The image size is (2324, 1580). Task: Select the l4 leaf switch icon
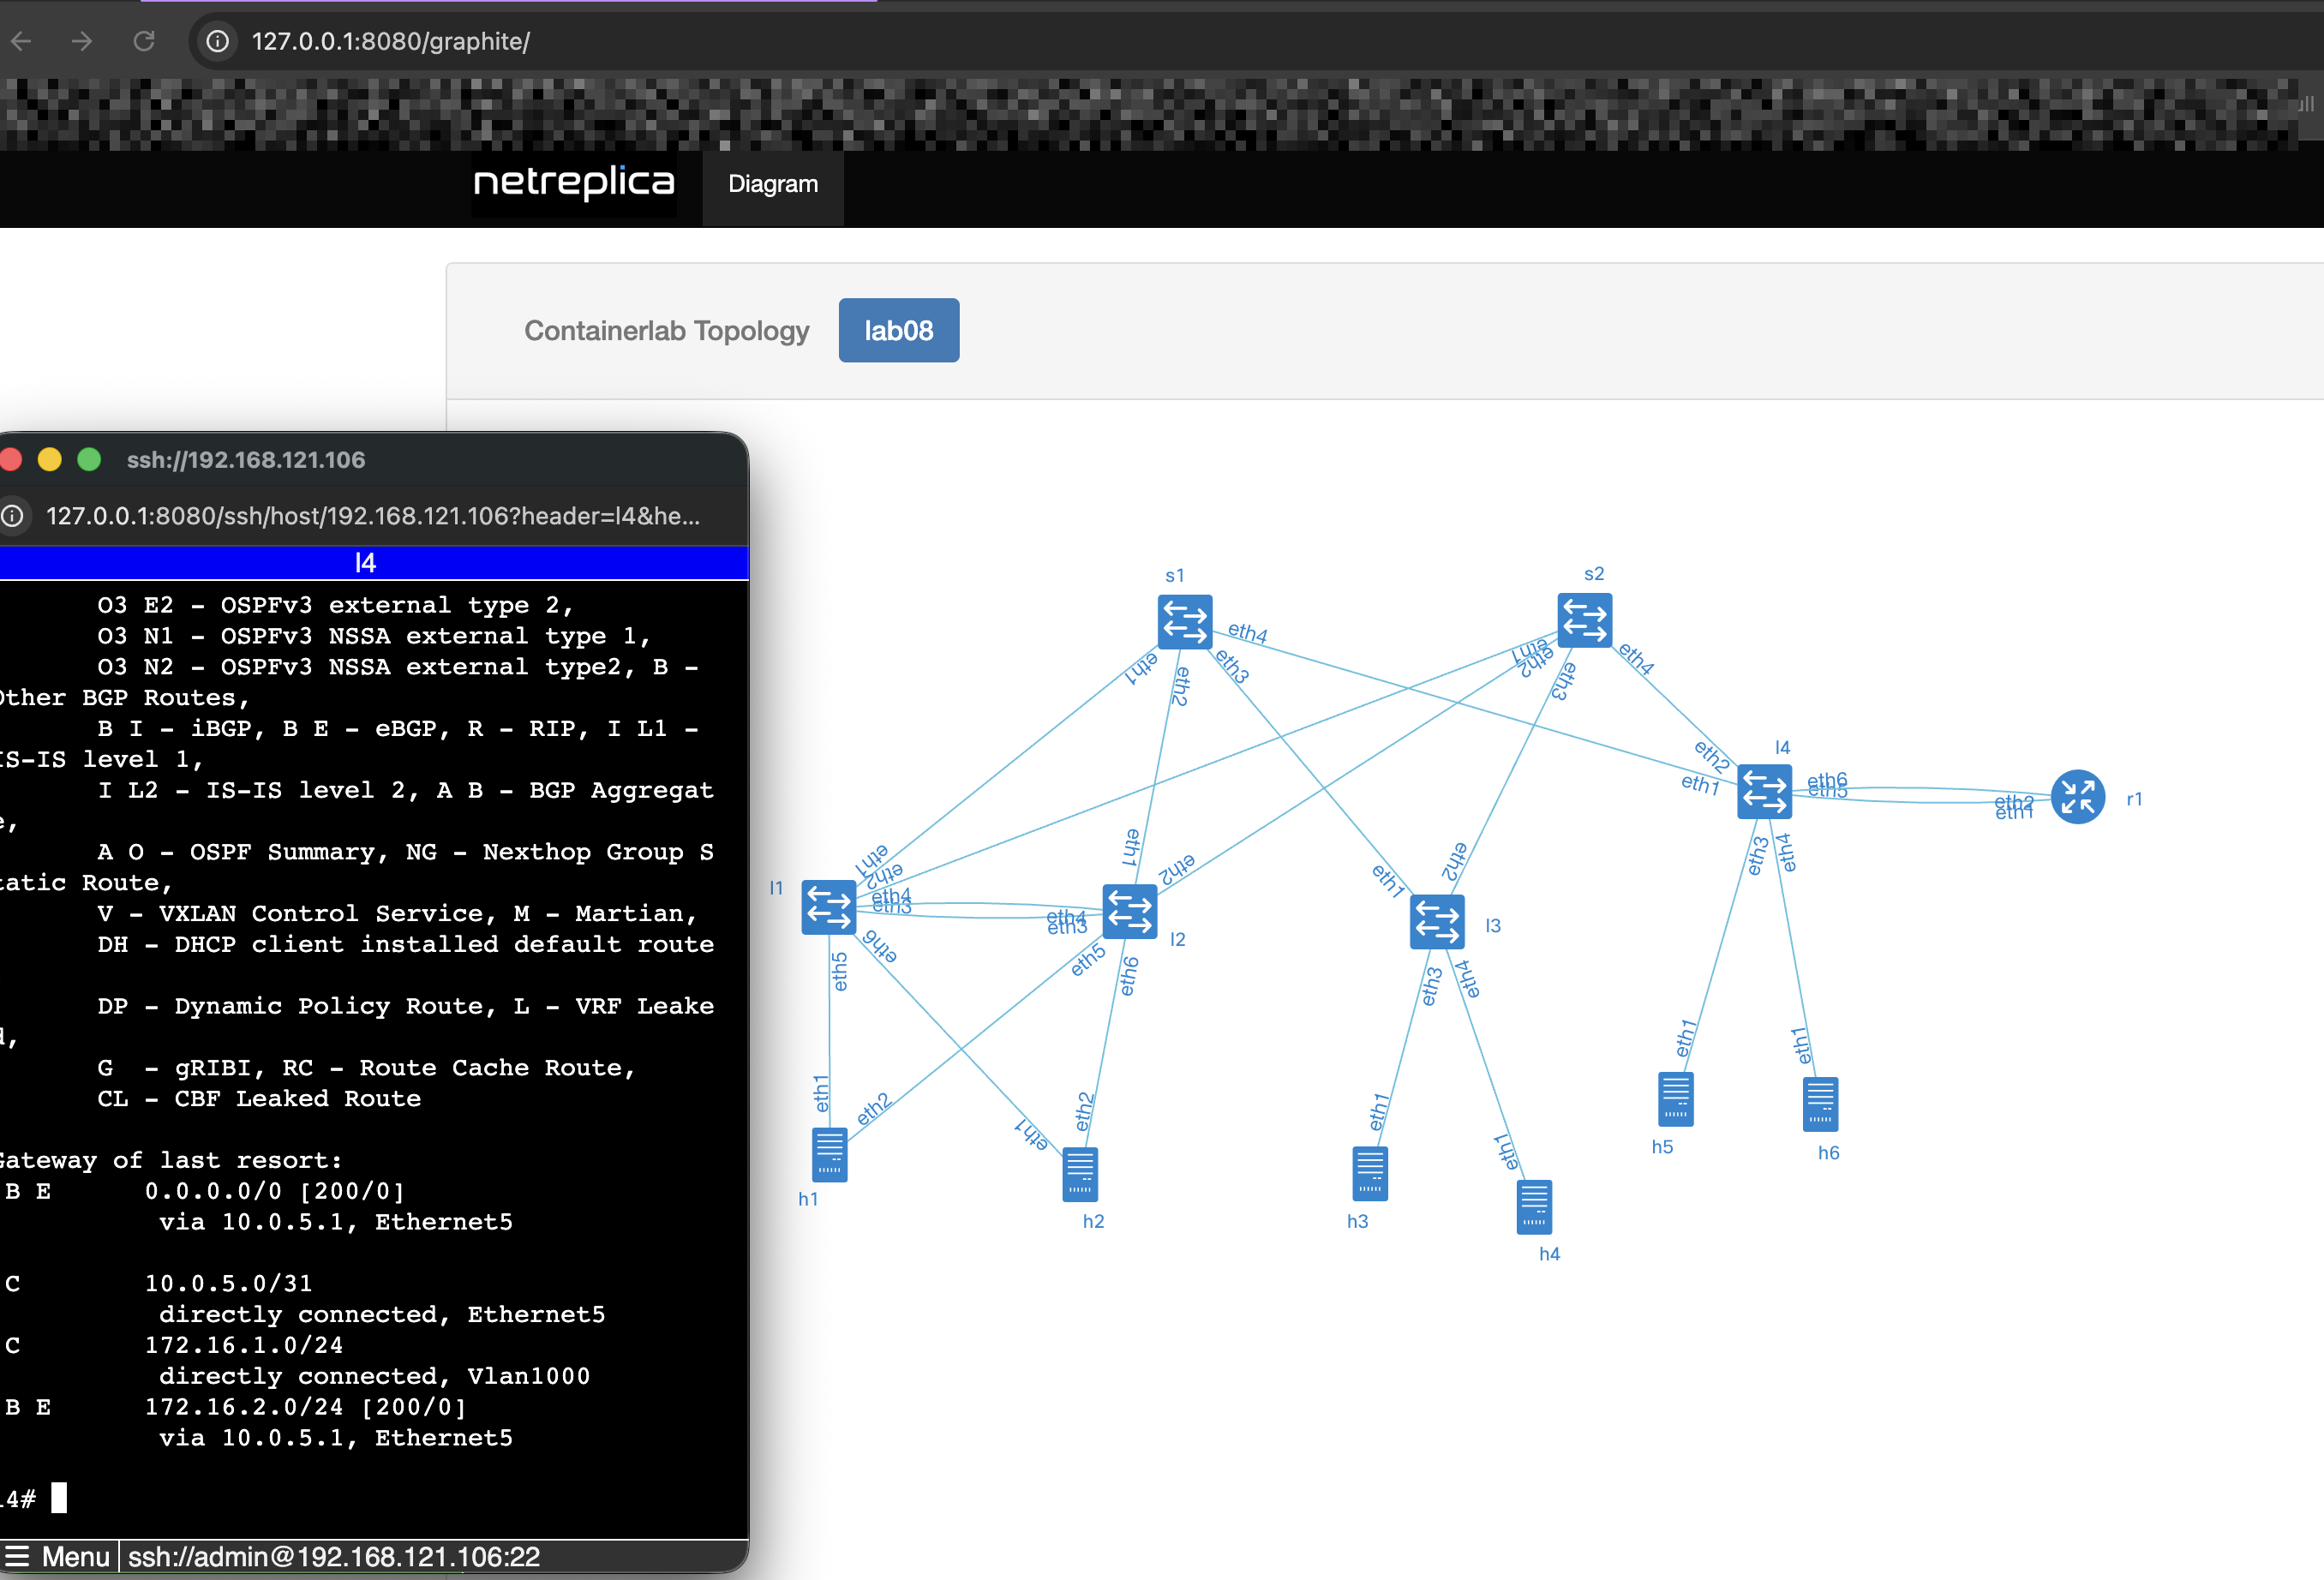1764,791
